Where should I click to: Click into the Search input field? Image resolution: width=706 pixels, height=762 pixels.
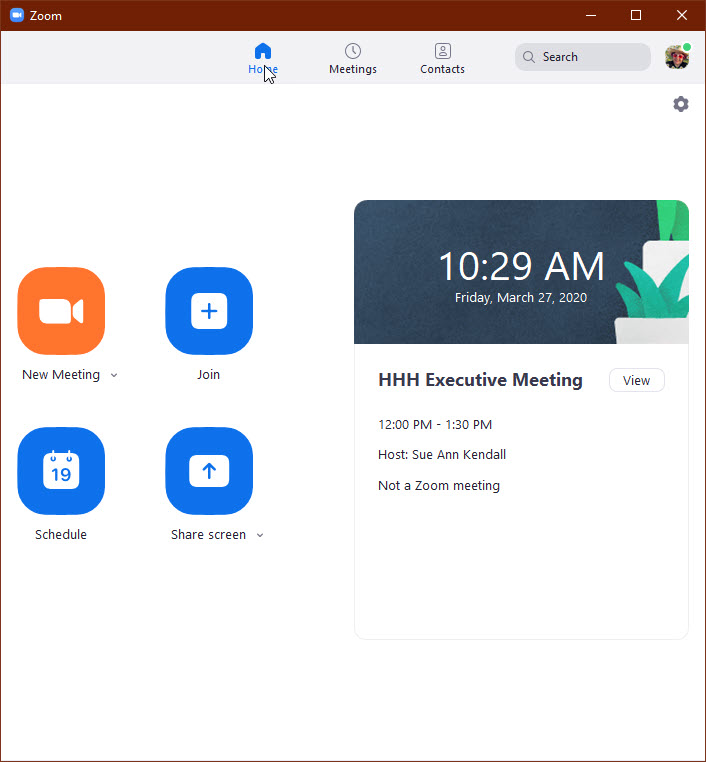(x=592, y=57)
